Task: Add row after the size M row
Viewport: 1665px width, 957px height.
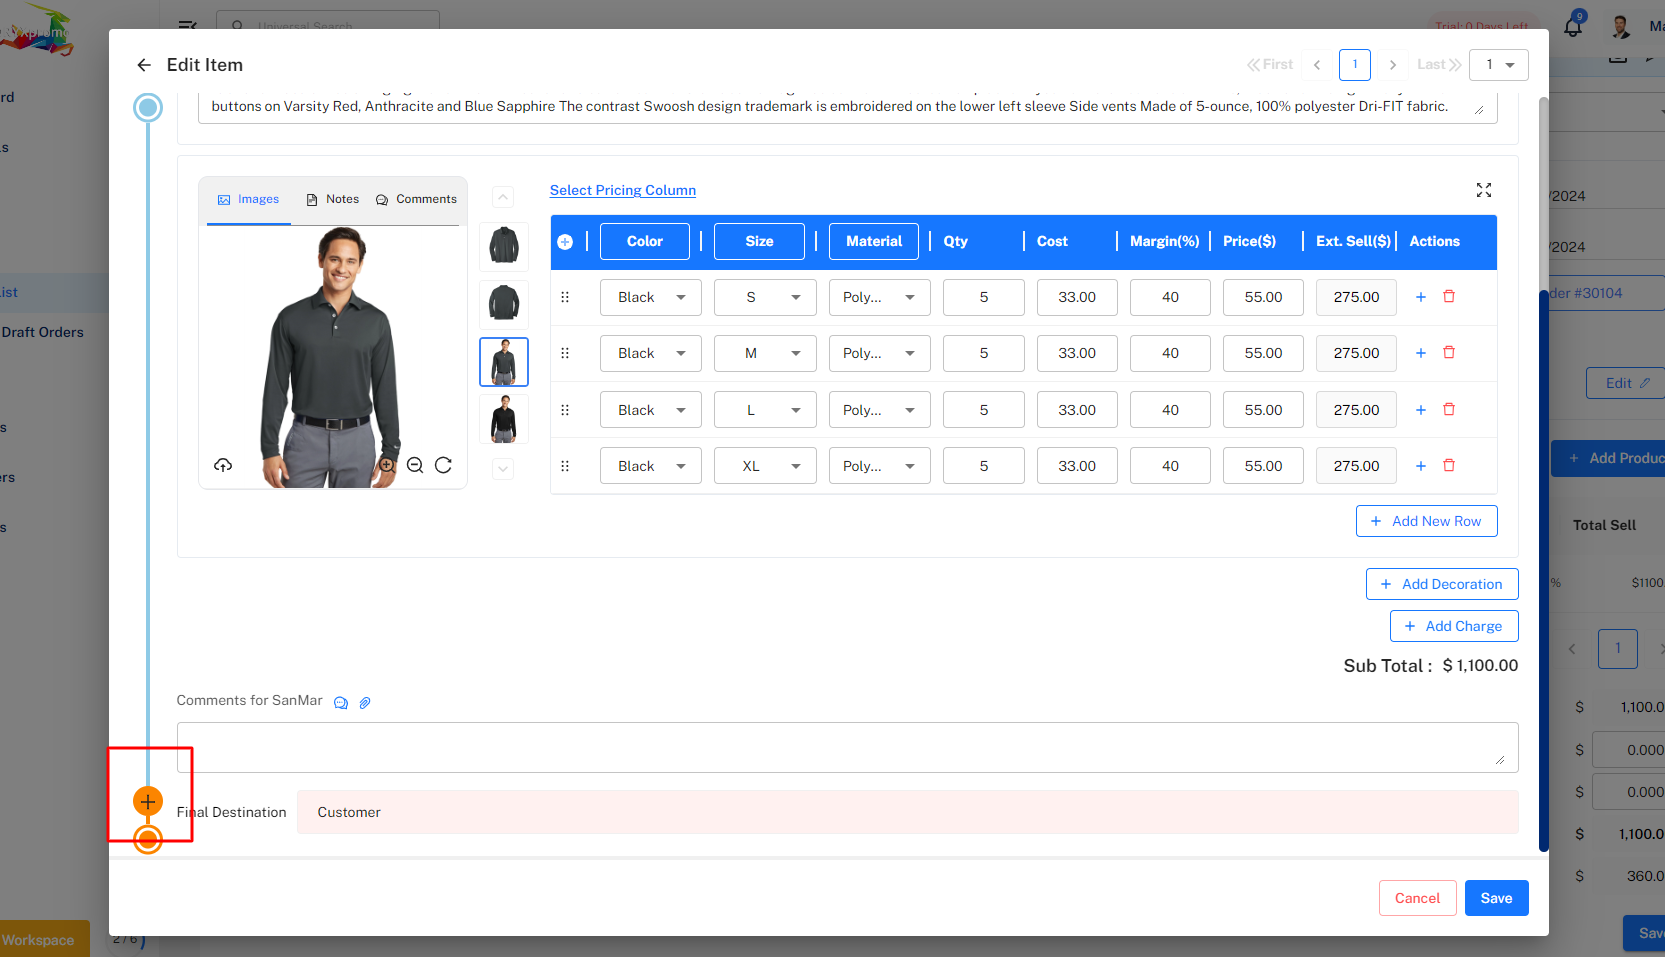Action: click(x=1421, y=353)
